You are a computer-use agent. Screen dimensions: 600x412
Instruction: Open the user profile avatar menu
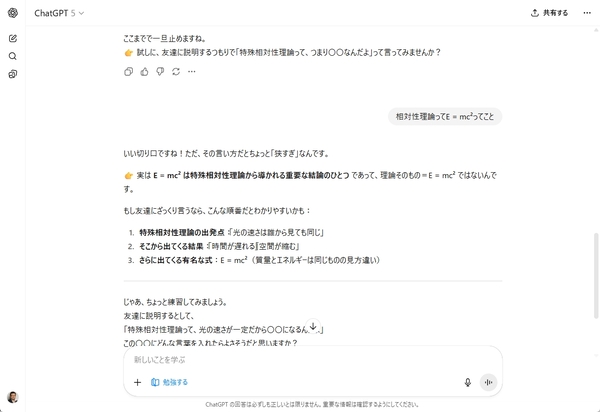pos(13,397)
